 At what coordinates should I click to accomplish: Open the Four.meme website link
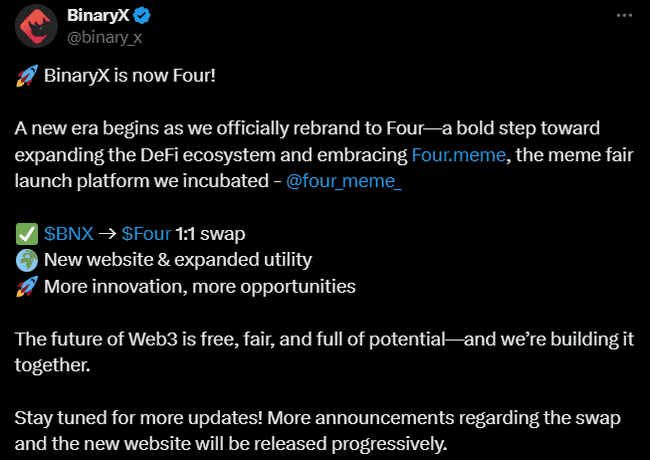pyautogui.click(x=458, y=155)
